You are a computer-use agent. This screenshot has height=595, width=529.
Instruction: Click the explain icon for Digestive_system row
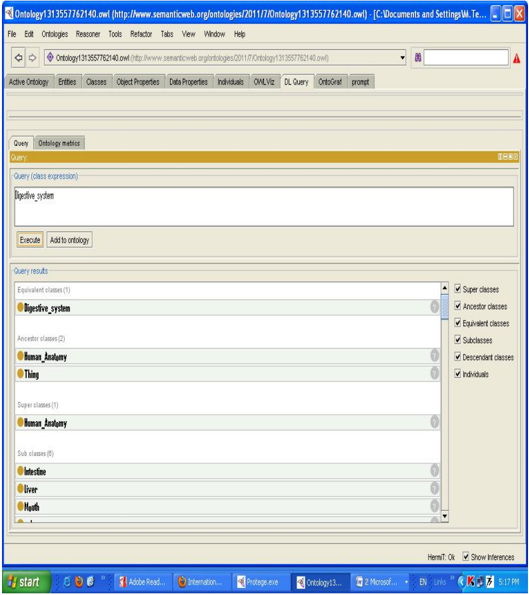(435, 307)
